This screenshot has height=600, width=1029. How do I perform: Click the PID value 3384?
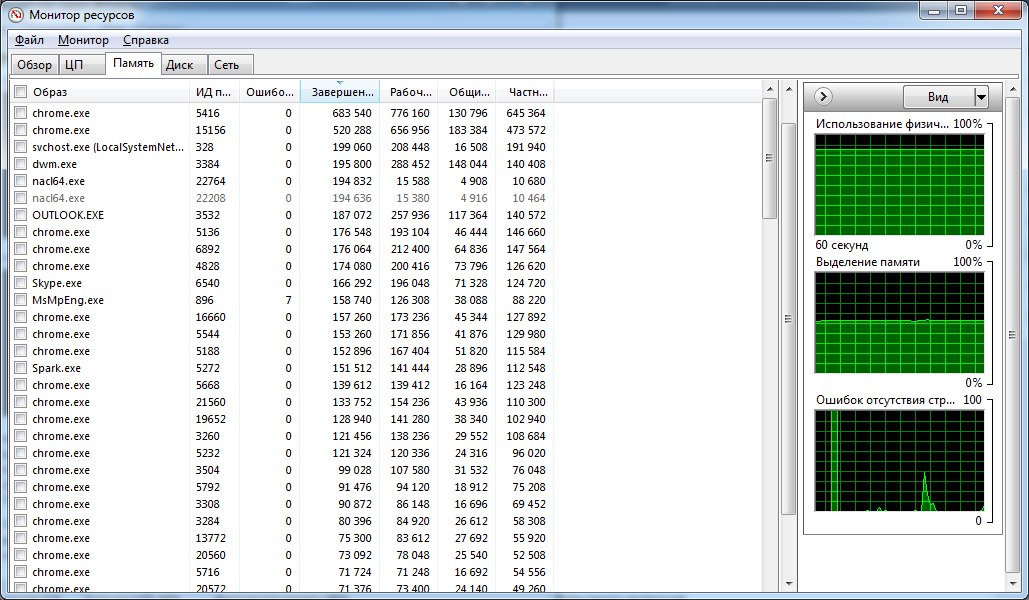tap(207, 164)
